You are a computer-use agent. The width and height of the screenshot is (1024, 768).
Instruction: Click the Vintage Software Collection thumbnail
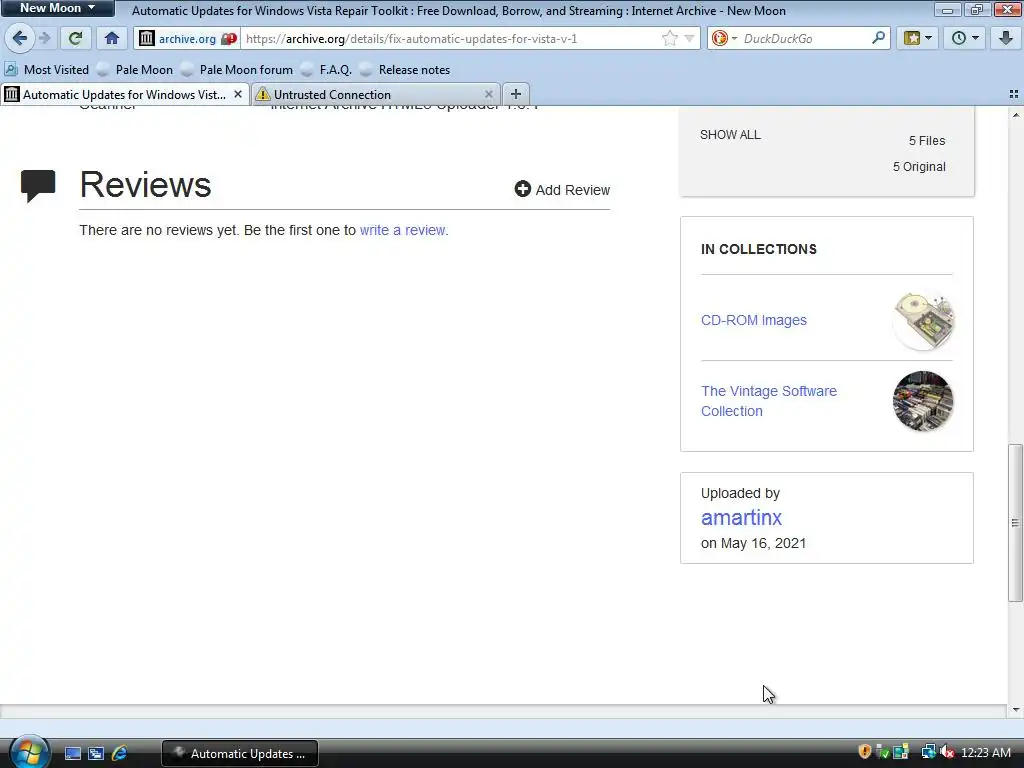click(923, 401)
